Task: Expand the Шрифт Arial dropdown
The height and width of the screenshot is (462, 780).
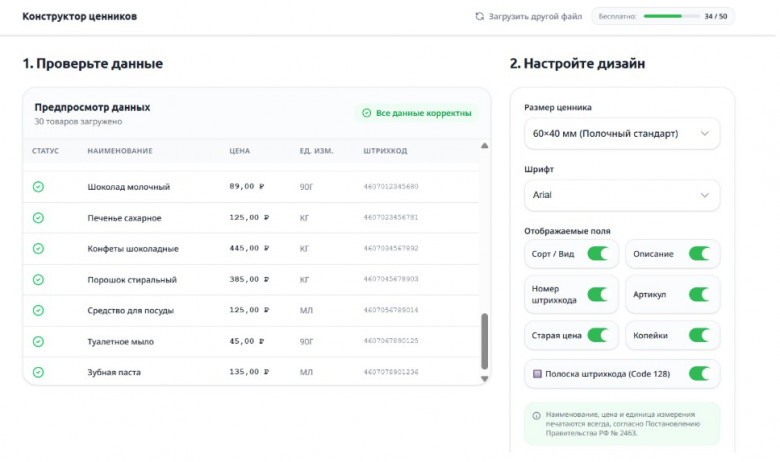Action: tap(622, 195)
